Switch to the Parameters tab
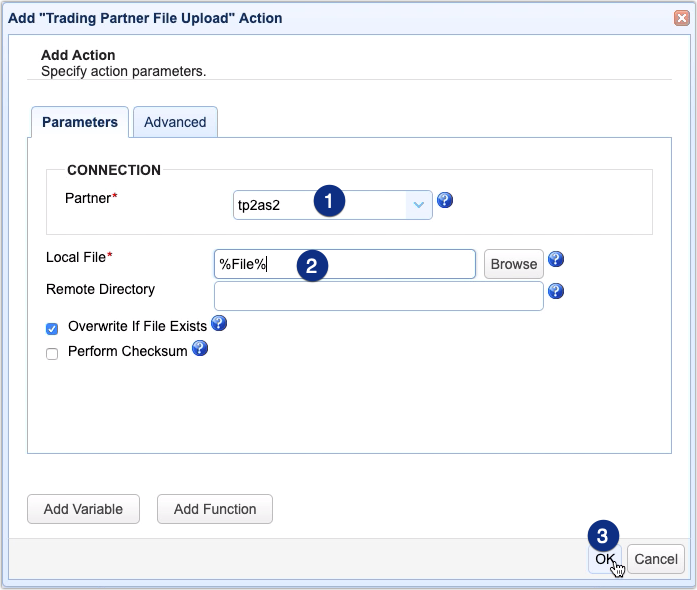This screenshot has width=697, height=590. tap(80, 122)
